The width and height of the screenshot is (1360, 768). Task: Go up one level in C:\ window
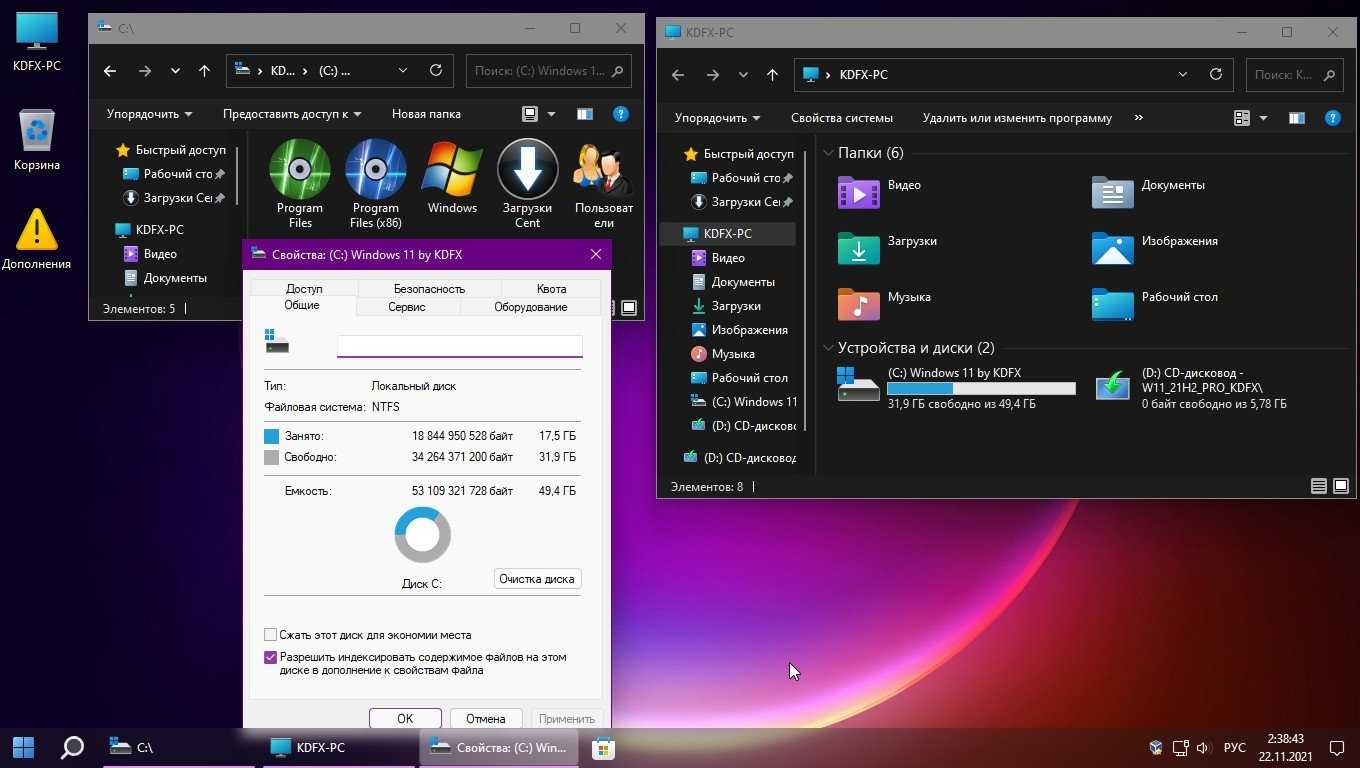[x=204, y=71]
